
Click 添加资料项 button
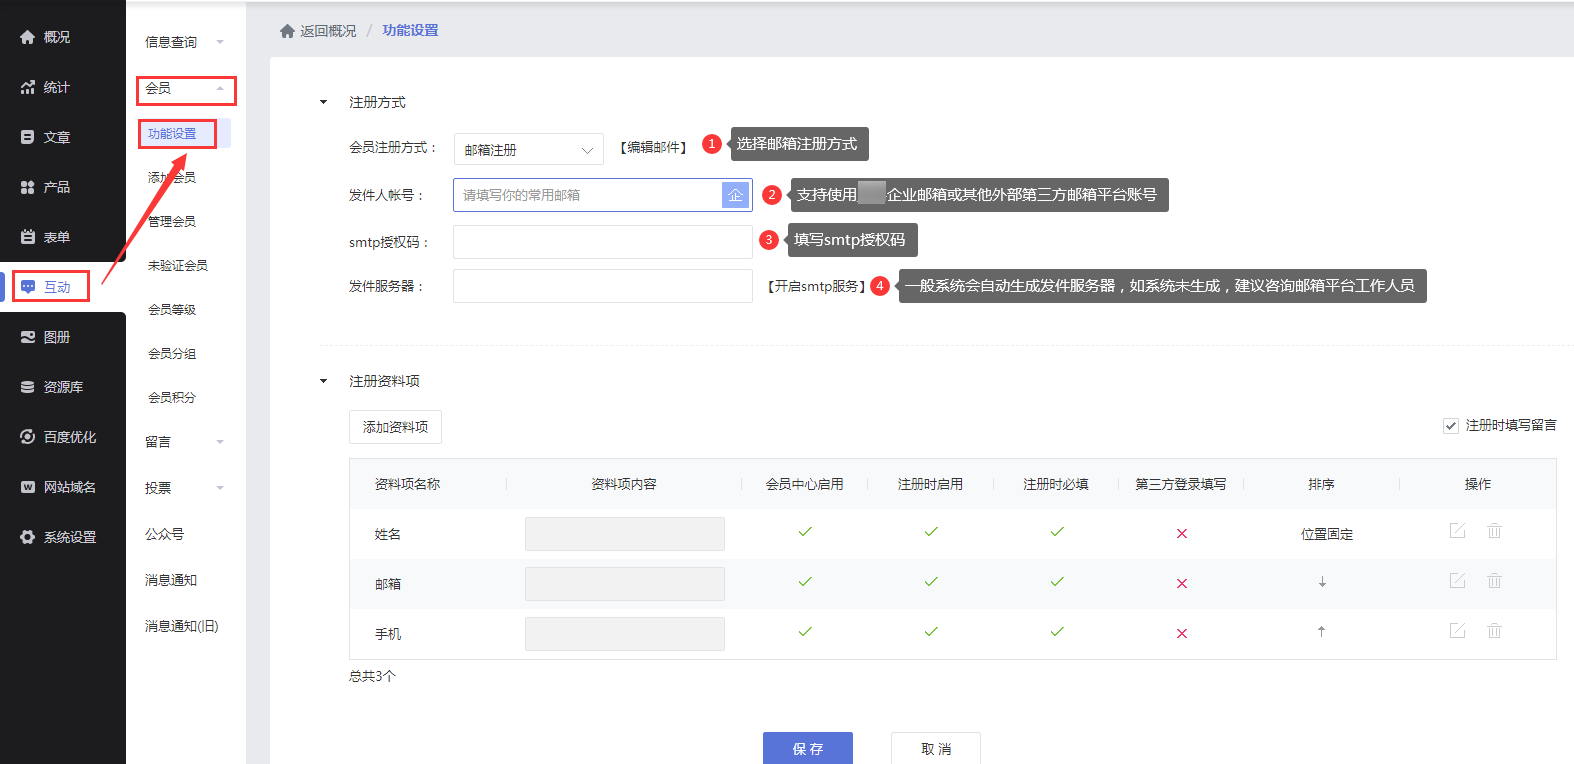395,427
